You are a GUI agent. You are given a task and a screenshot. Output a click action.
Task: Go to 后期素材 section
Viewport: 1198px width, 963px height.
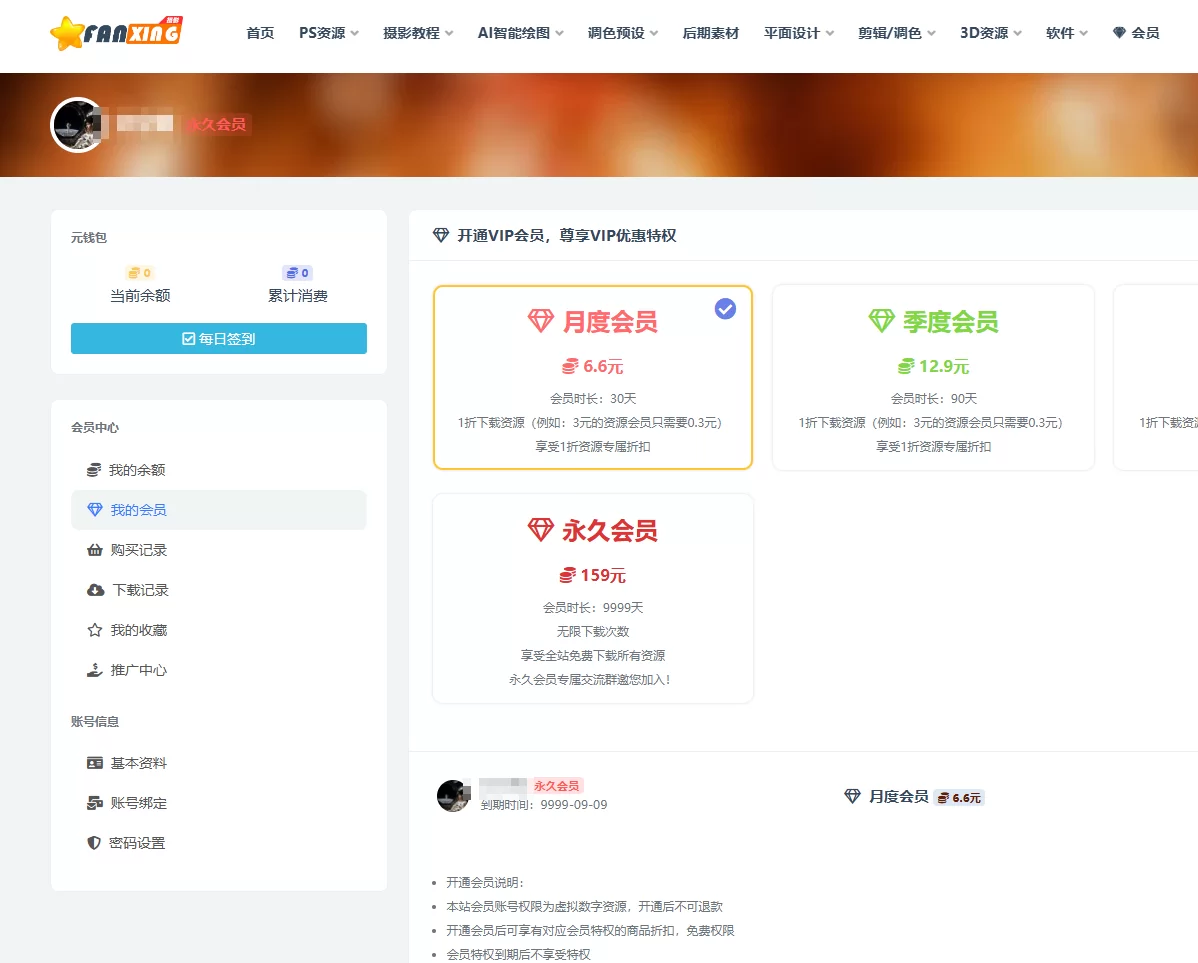tap(711, 33)
